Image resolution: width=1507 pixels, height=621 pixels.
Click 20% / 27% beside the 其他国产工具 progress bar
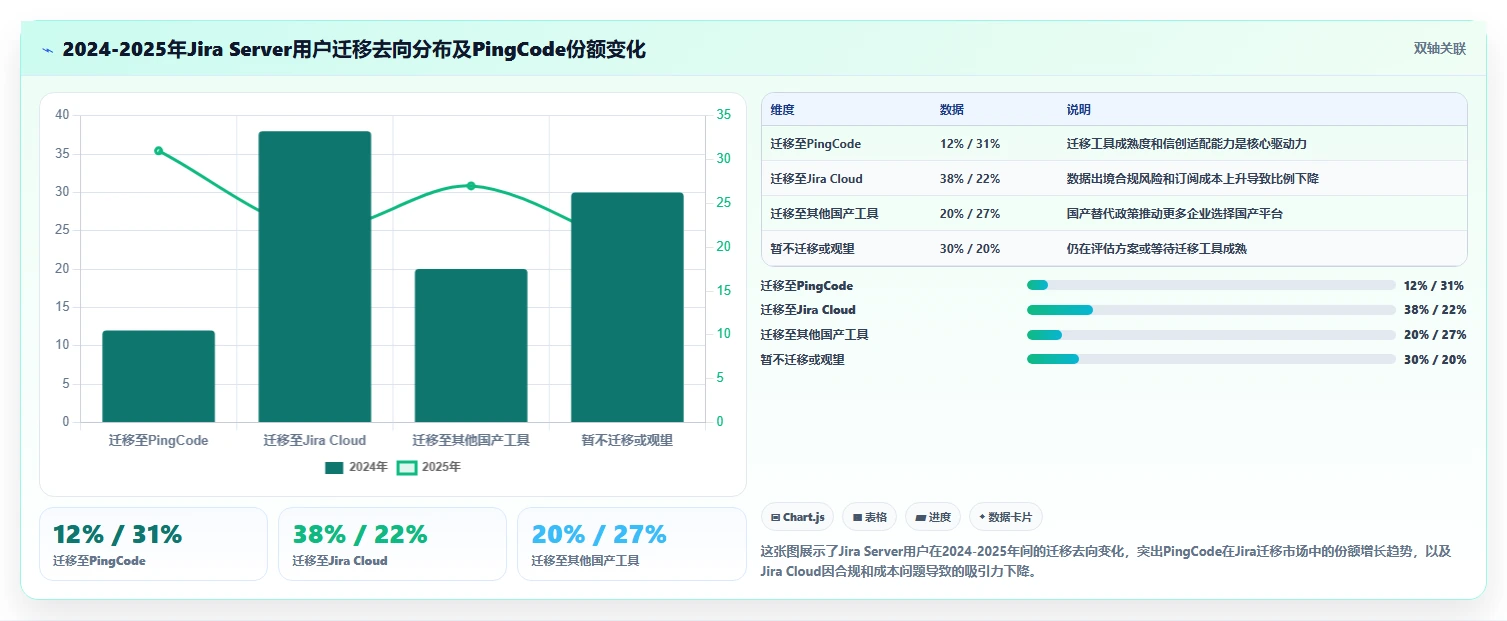coord(1435,335)
